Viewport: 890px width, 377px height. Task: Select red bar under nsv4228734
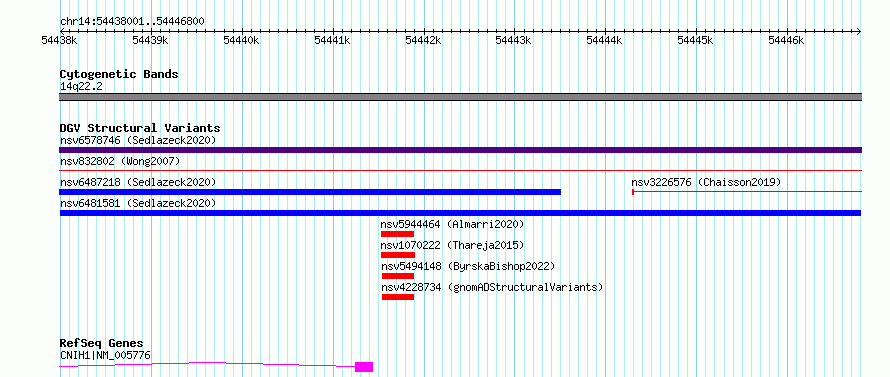click(x=397, y=297)
